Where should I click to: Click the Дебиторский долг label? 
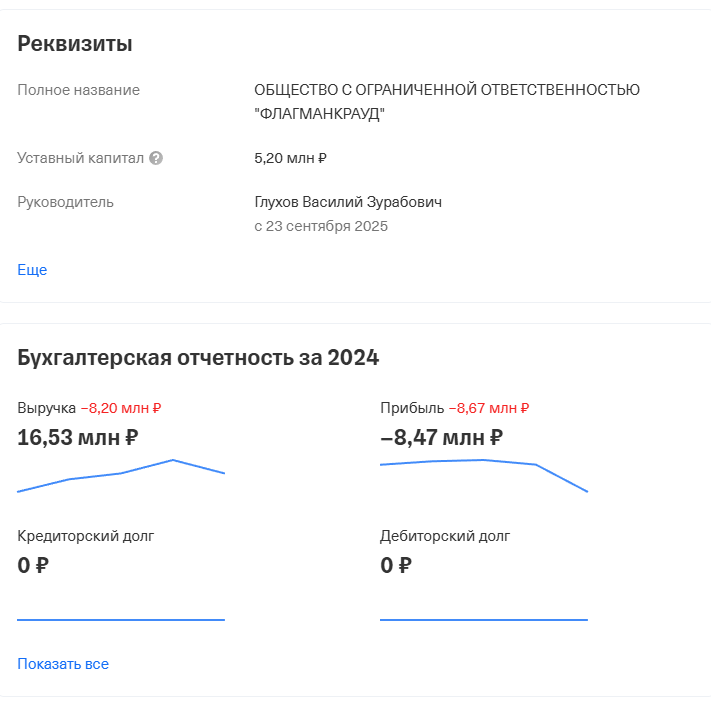pos(445,536)
